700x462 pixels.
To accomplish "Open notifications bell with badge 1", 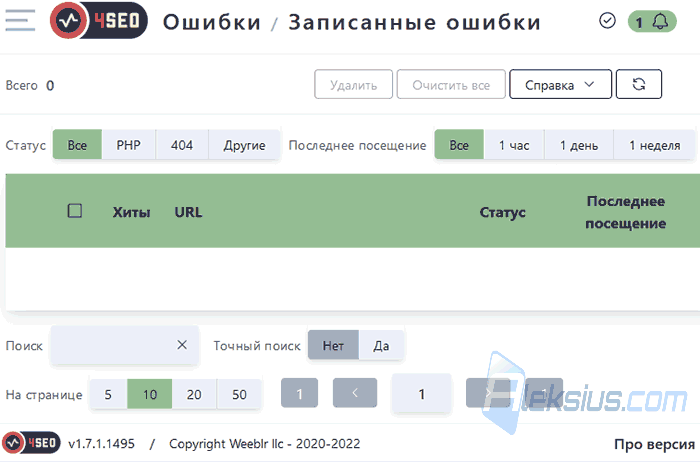I will coord(652,21).
